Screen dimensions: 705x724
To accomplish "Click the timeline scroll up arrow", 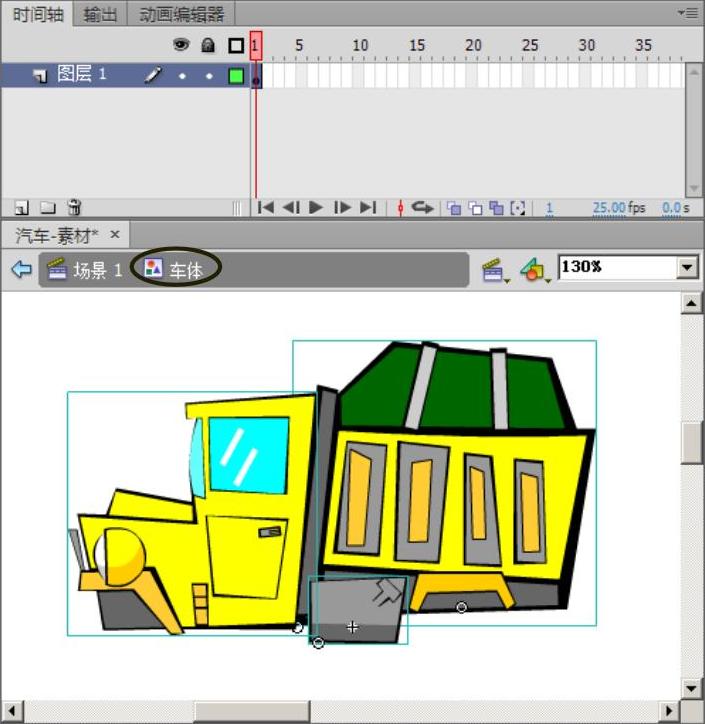I will coord(693,71).
